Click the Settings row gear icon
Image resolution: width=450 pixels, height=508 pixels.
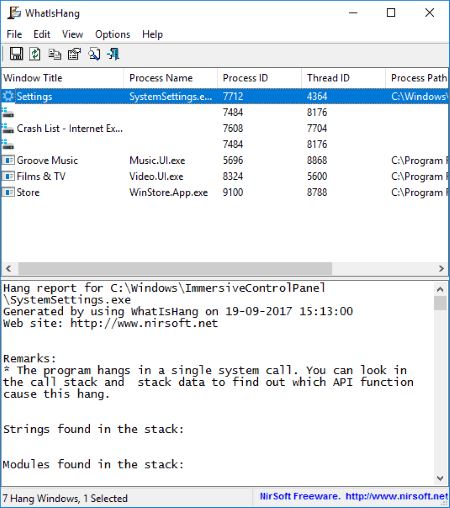8,96
